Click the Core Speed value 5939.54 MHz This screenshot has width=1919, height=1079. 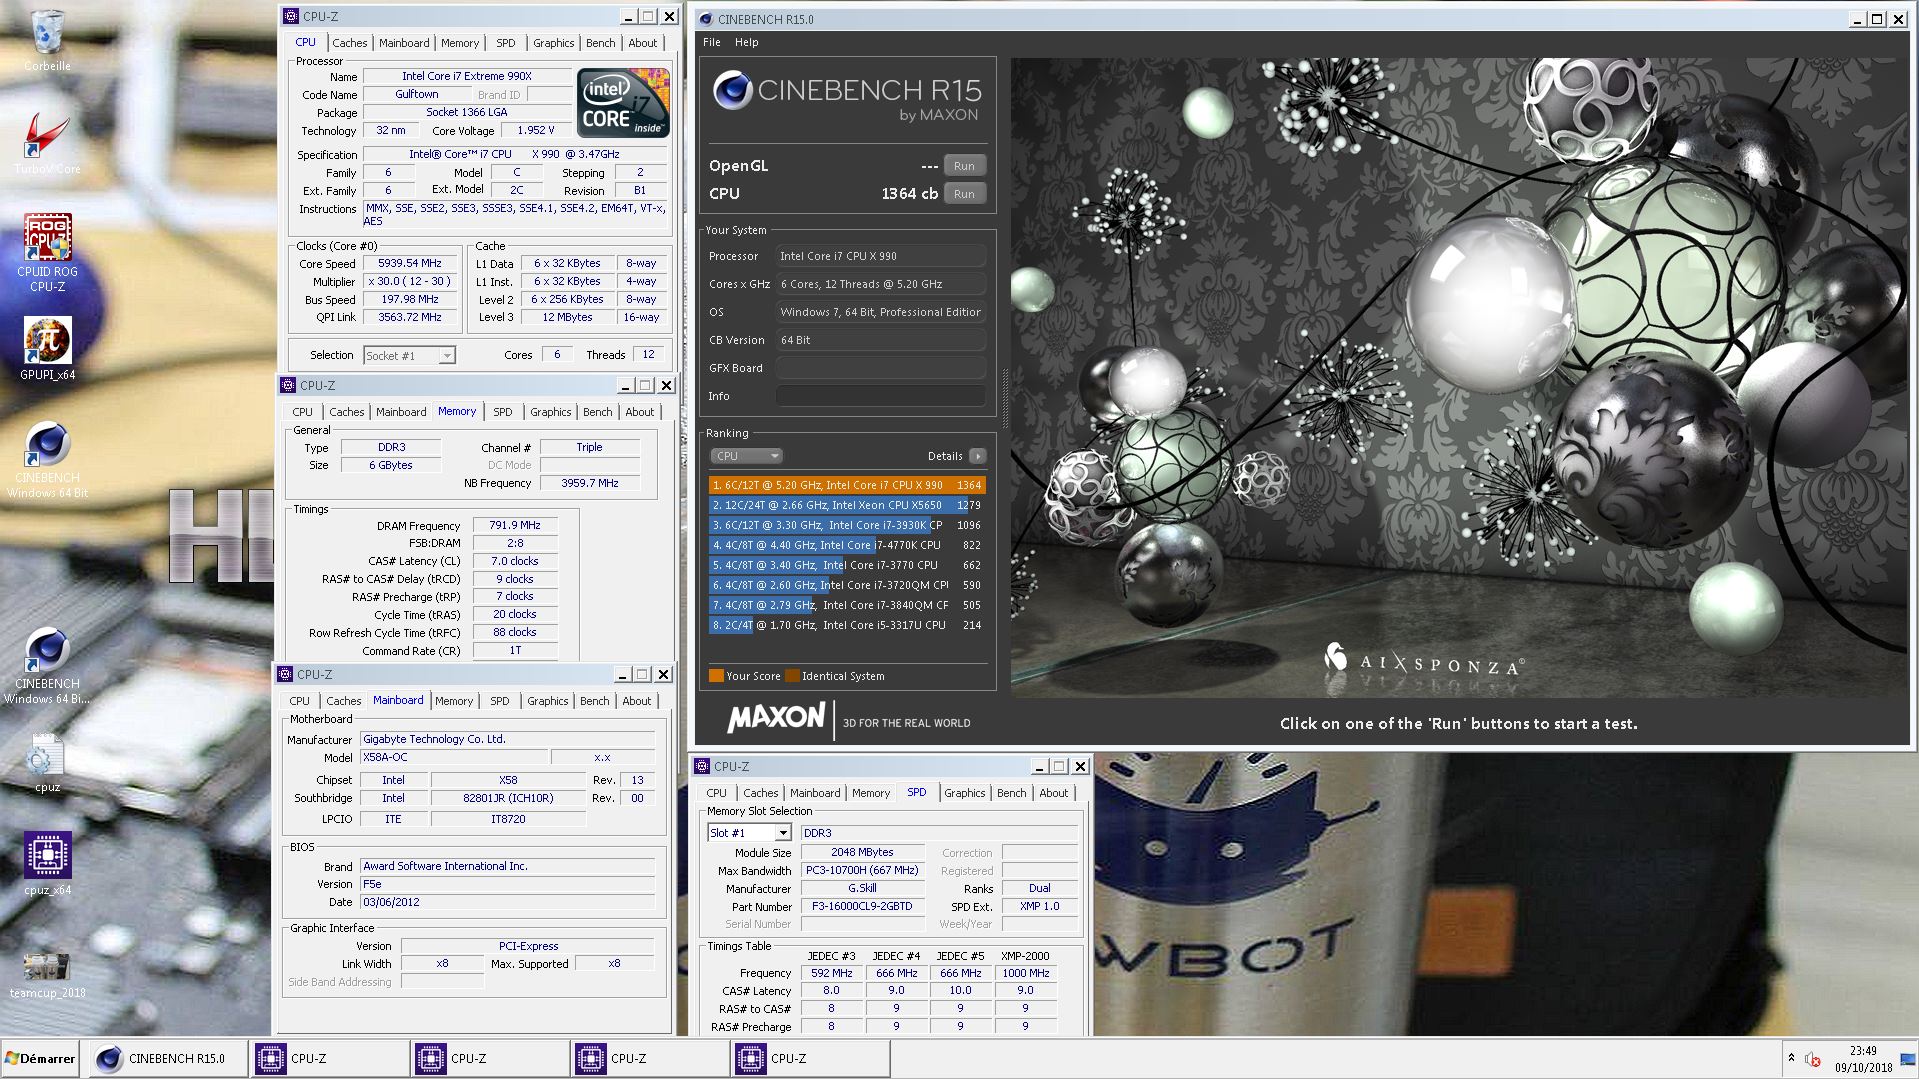[410, 263]
